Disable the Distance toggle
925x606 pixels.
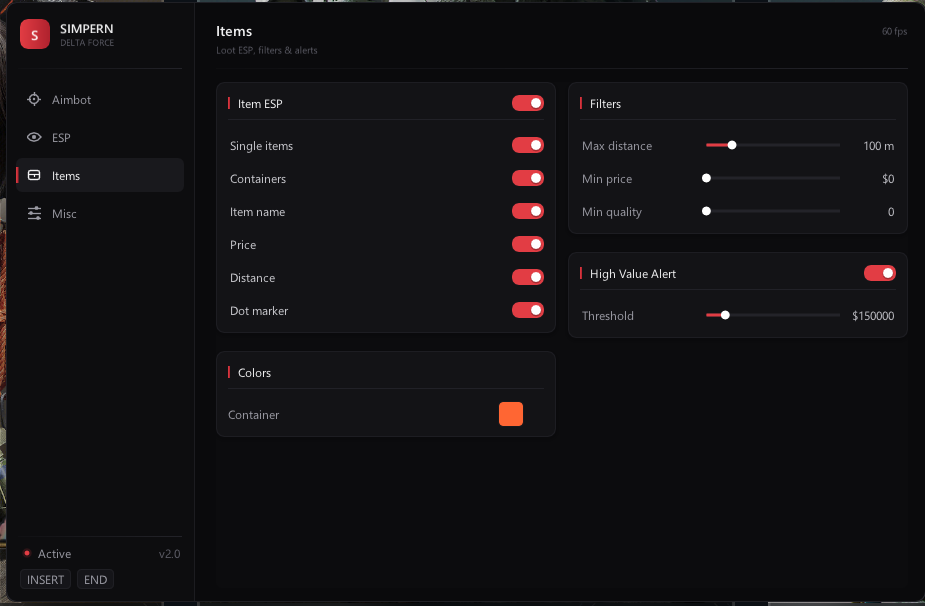pos(527,277)
